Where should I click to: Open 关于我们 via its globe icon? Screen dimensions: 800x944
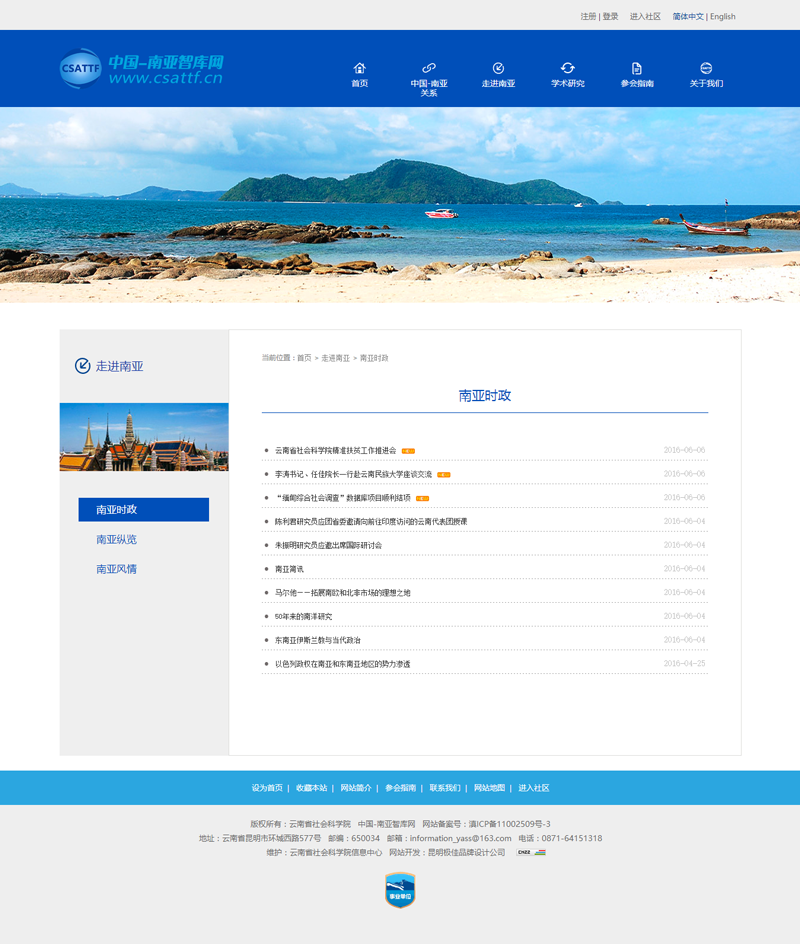coord(706,68)
